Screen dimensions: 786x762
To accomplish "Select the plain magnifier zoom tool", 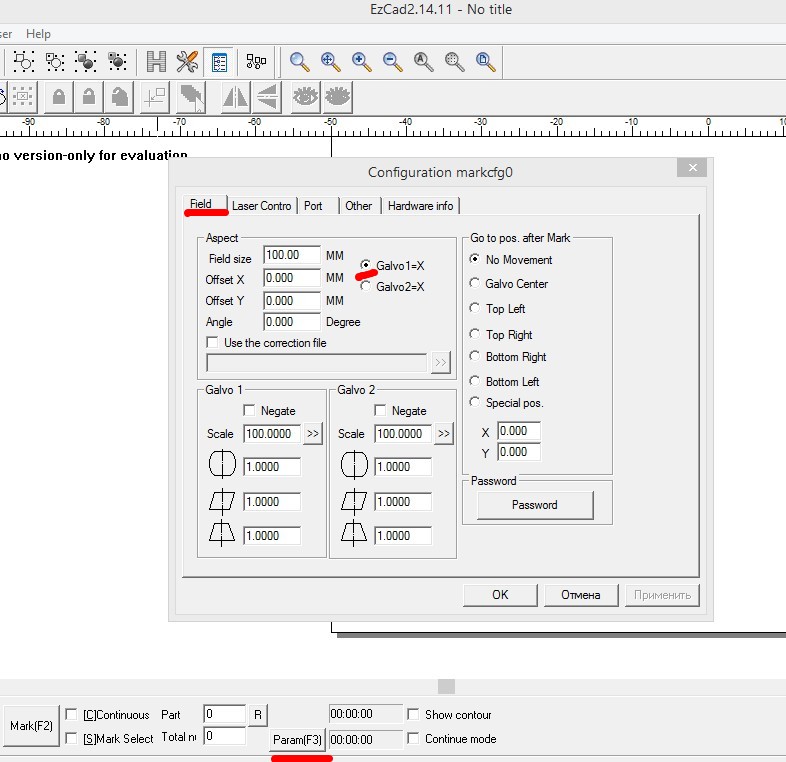I will pyautogui.click(x=299, y=62).
